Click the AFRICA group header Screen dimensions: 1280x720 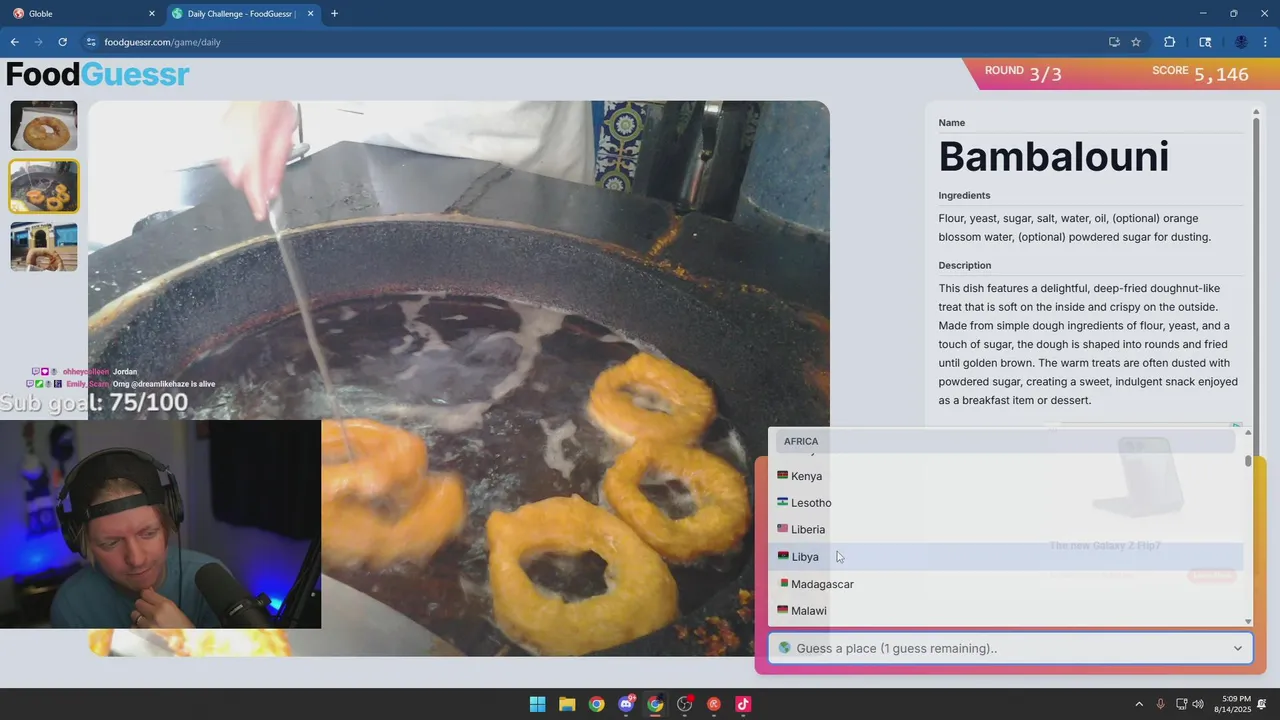(1004, 441)
